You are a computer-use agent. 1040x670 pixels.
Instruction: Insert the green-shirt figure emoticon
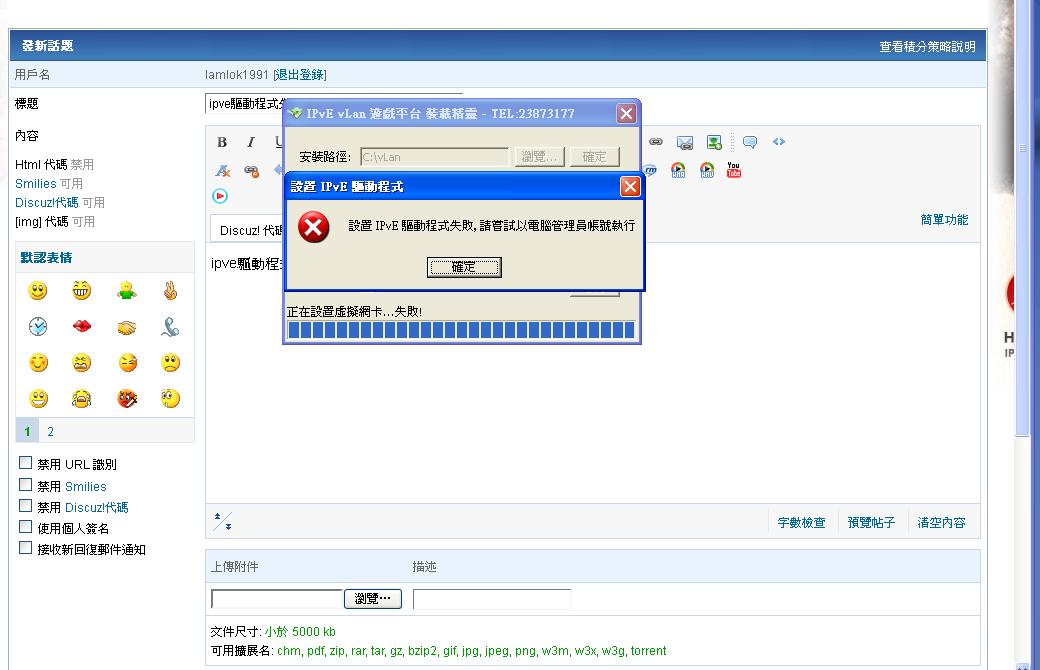pyautogui.click(x=127, y=291)
